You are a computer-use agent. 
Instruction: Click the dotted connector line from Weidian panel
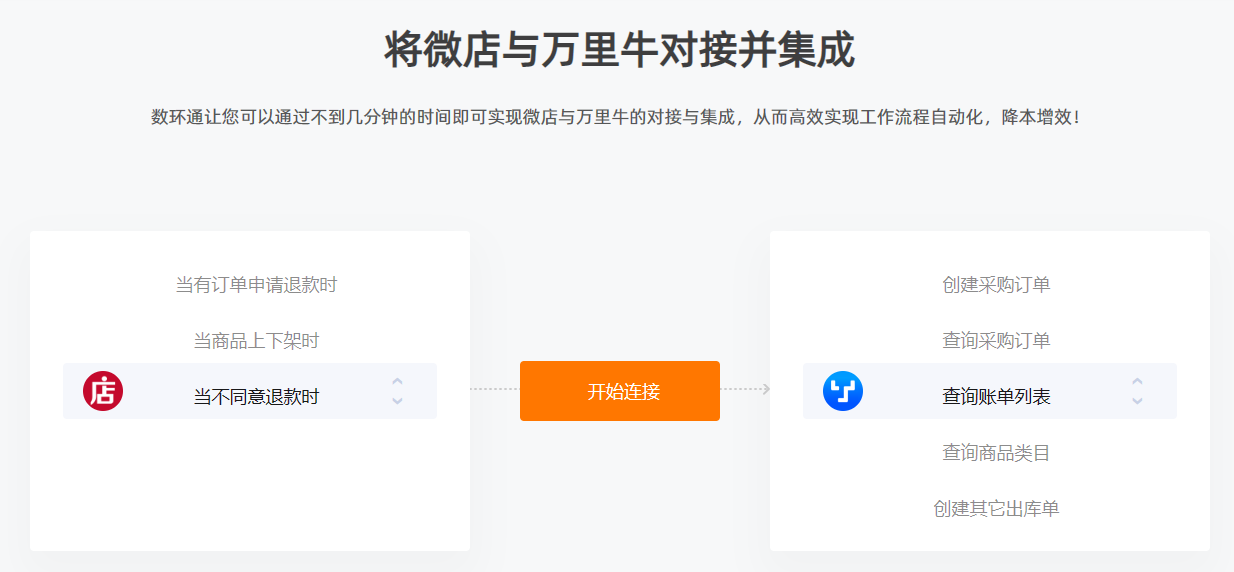tap(495, 389)
